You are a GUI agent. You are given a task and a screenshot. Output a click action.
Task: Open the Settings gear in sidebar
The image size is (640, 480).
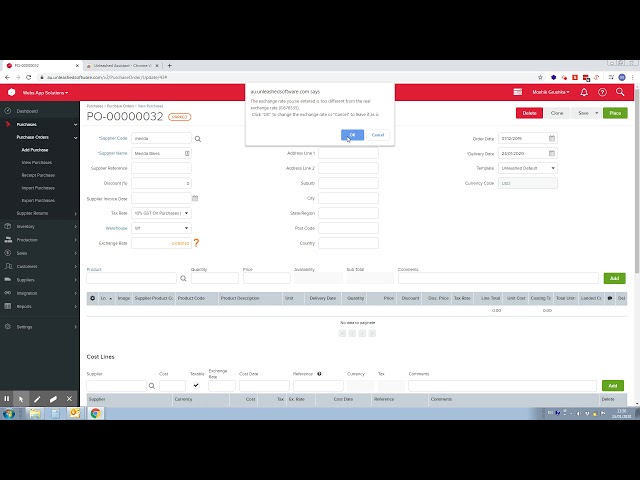8,327
